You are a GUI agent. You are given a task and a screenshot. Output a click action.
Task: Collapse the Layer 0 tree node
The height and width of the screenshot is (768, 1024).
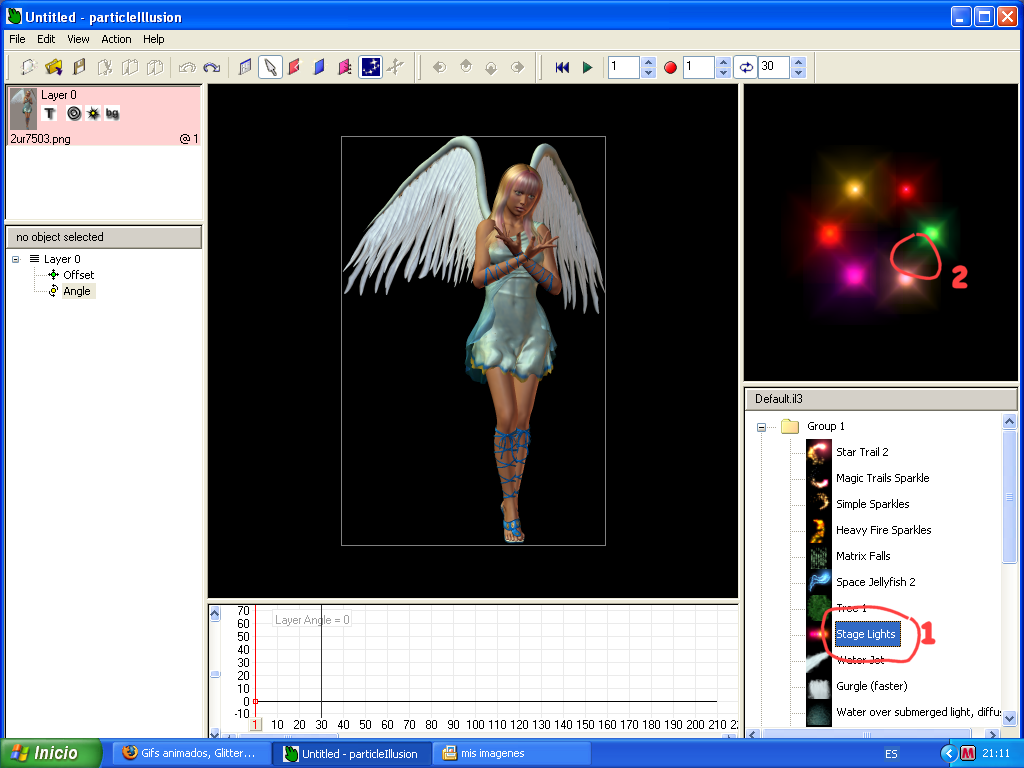(x=16, y=259)
